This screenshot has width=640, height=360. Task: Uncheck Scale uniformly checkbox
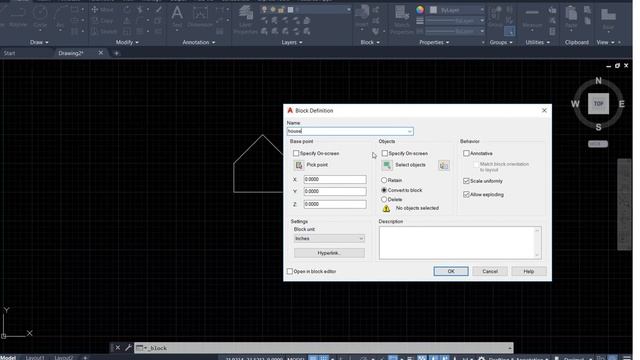click(466, 181)
